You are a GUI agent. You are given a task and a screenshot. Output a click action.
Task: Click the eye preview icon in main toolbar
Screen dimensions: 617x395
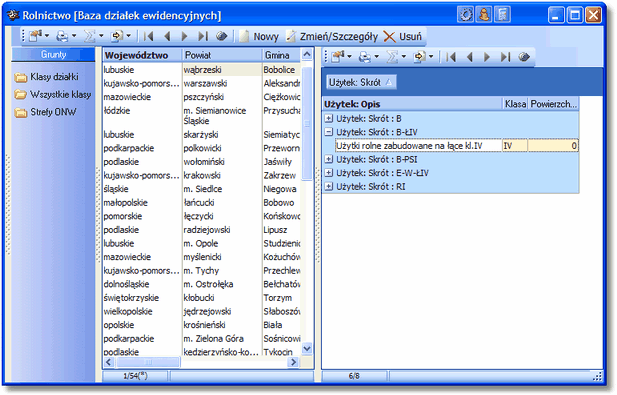(x=222, y=36)
